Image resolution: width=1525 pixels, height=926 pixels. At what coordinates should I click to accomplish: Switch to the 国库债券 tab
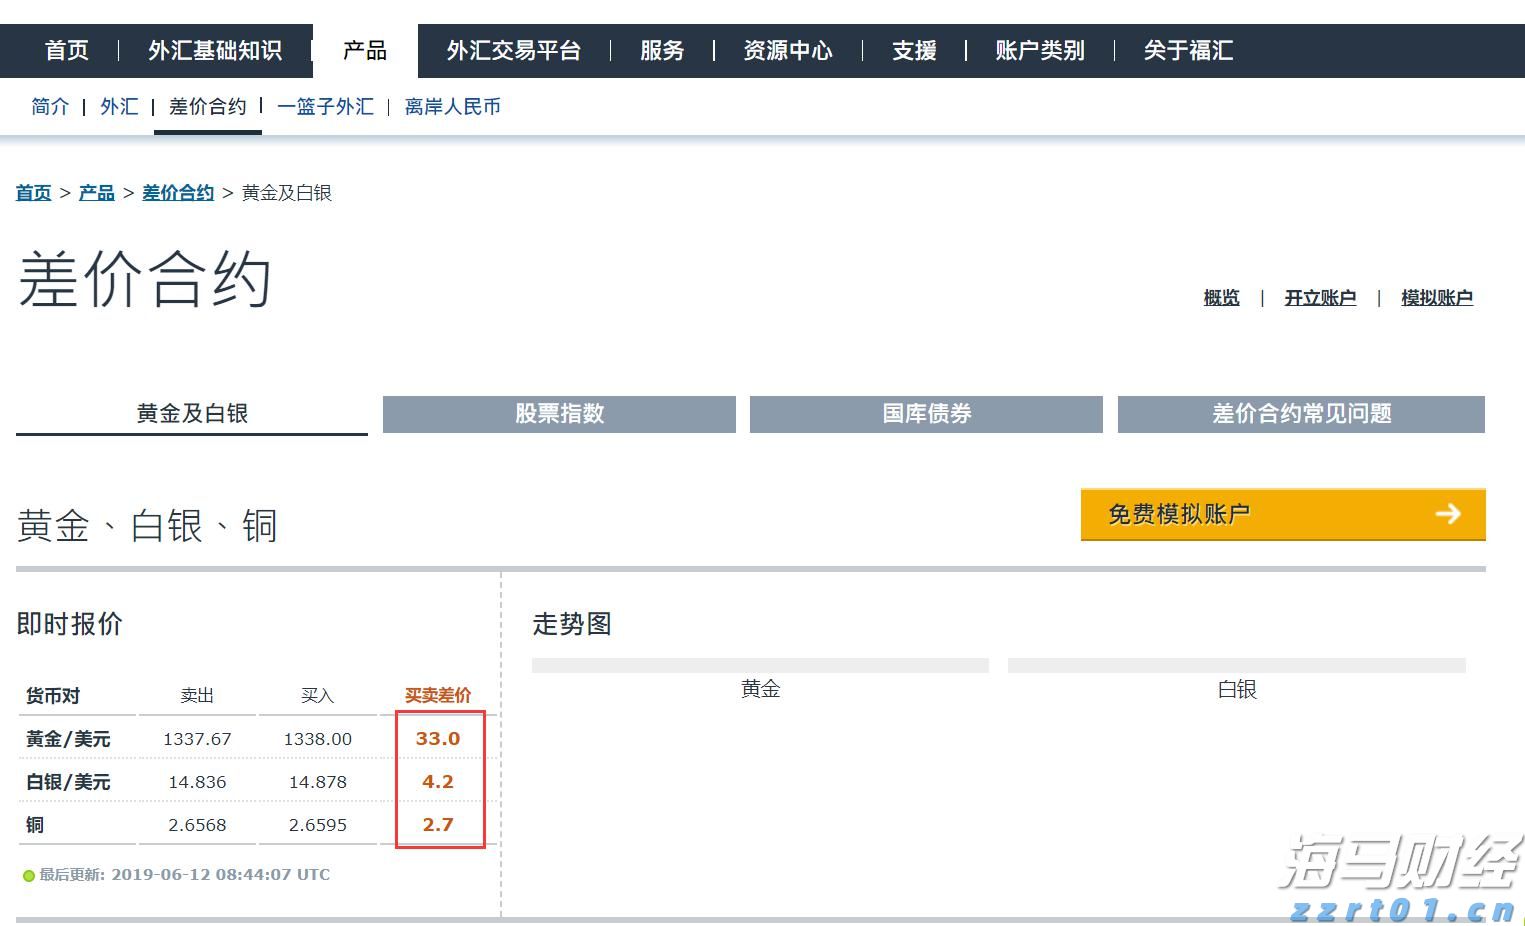point(925,414)
